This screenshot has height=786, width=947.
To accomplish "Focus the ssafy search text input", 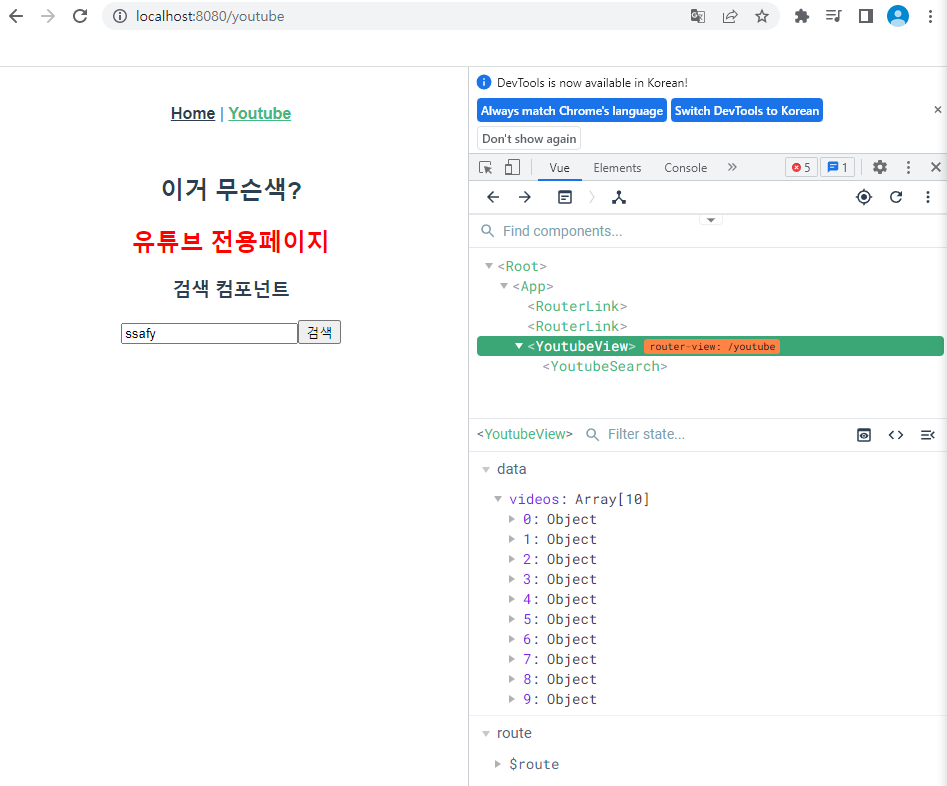I will [209, 333].
